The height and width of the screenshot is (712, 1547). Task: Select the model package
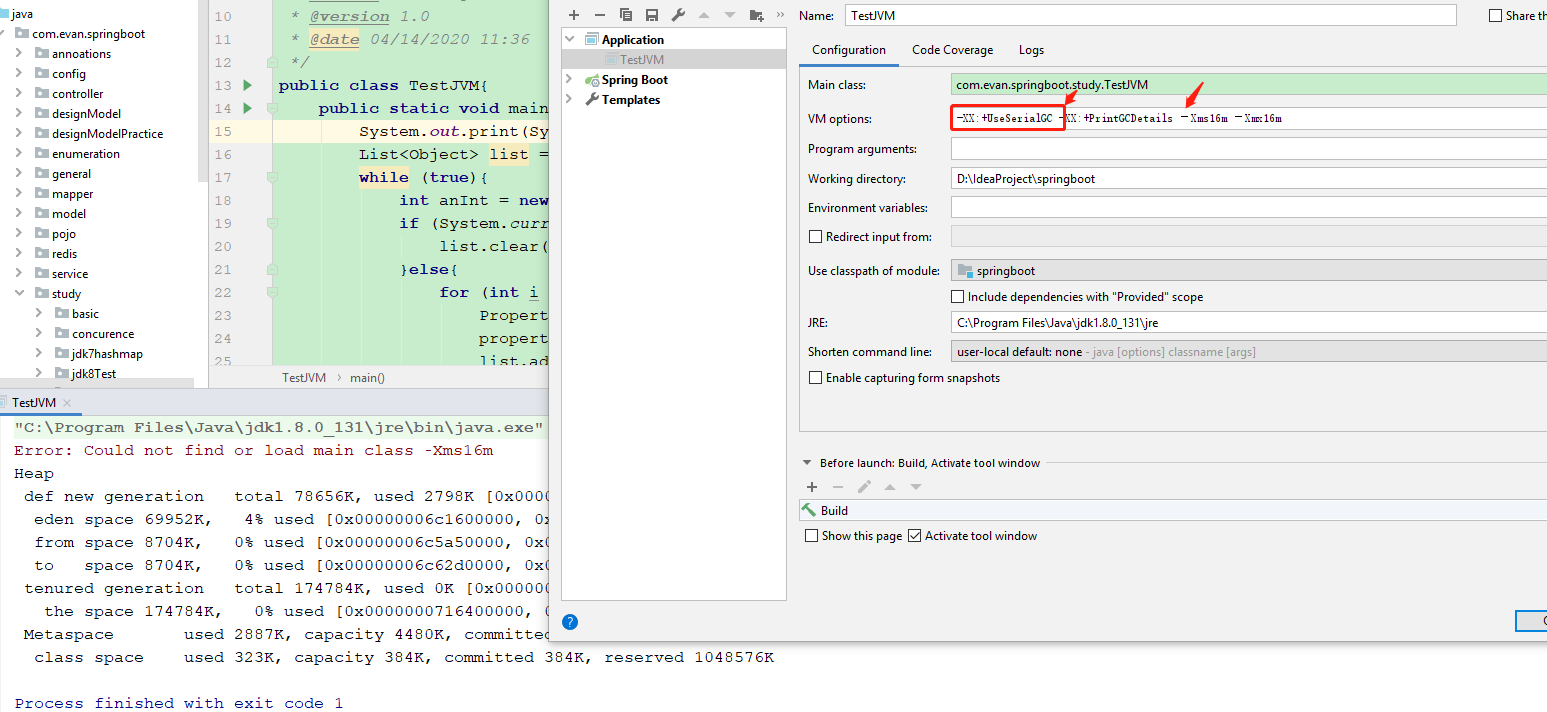click(69, 213)
